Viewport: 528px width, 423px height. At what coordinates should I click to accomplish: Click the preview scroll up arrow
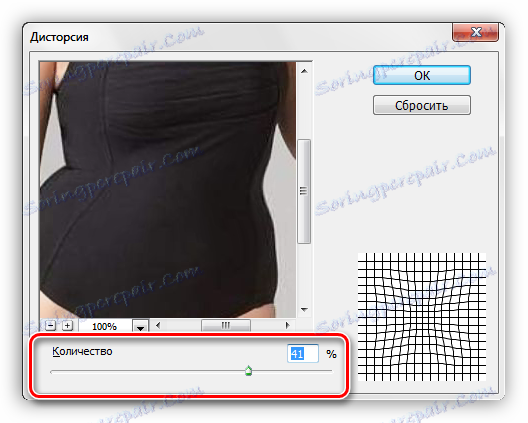pos(304,71)
